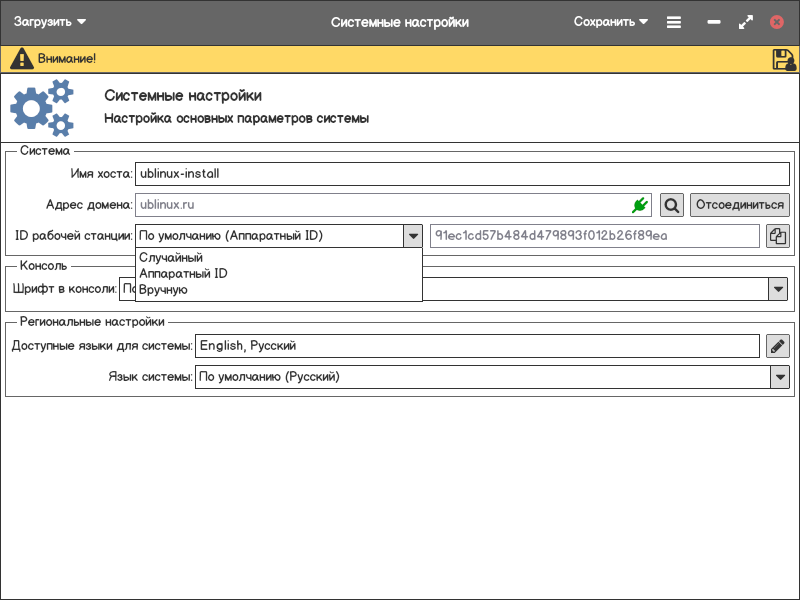Click the green plug connection icon
800x600 pixels.
[x=640, y=205]
